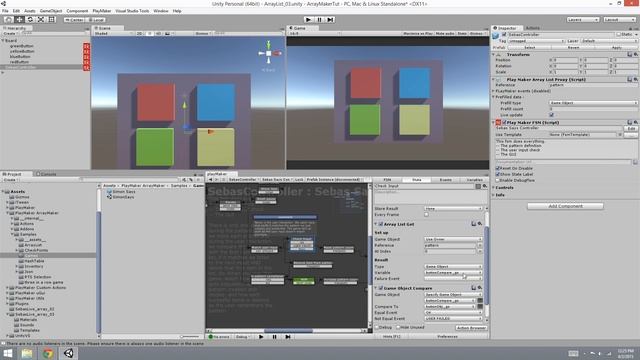Select the Hand tool in Unity toolbar

[8, 20]
